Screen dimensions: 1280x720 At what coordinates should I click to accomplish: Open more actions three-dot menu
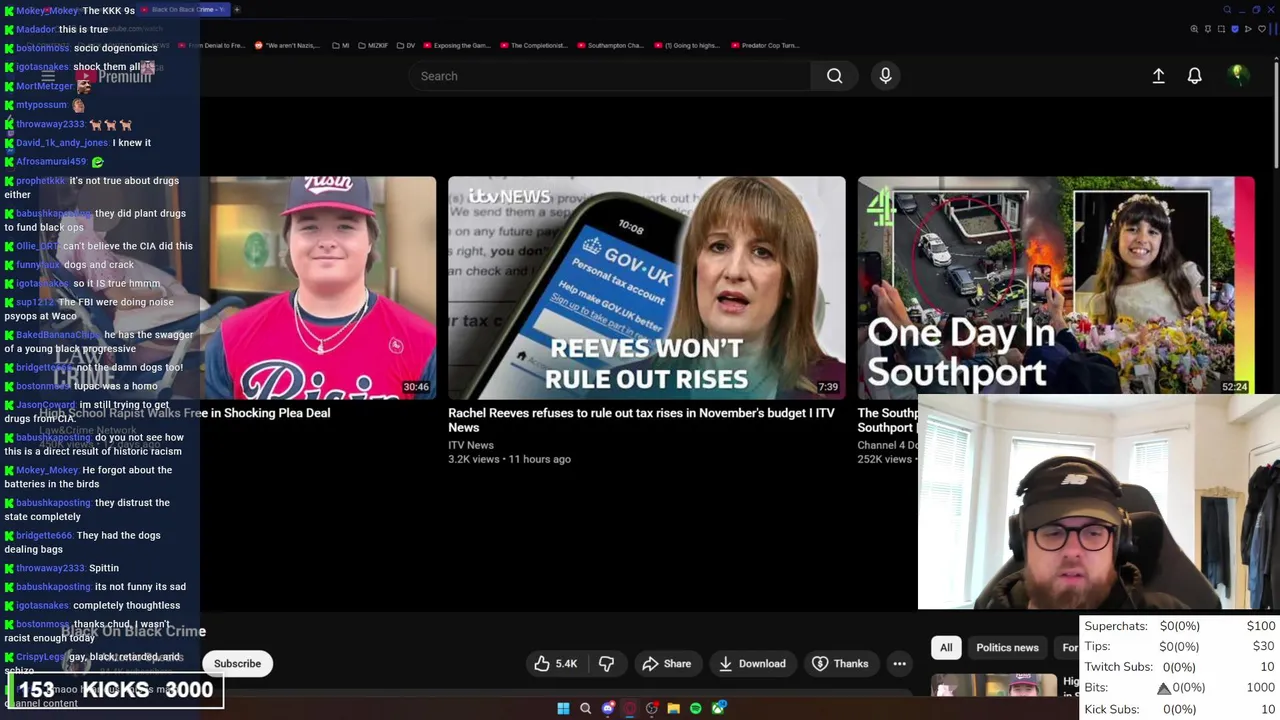point(899,664)
